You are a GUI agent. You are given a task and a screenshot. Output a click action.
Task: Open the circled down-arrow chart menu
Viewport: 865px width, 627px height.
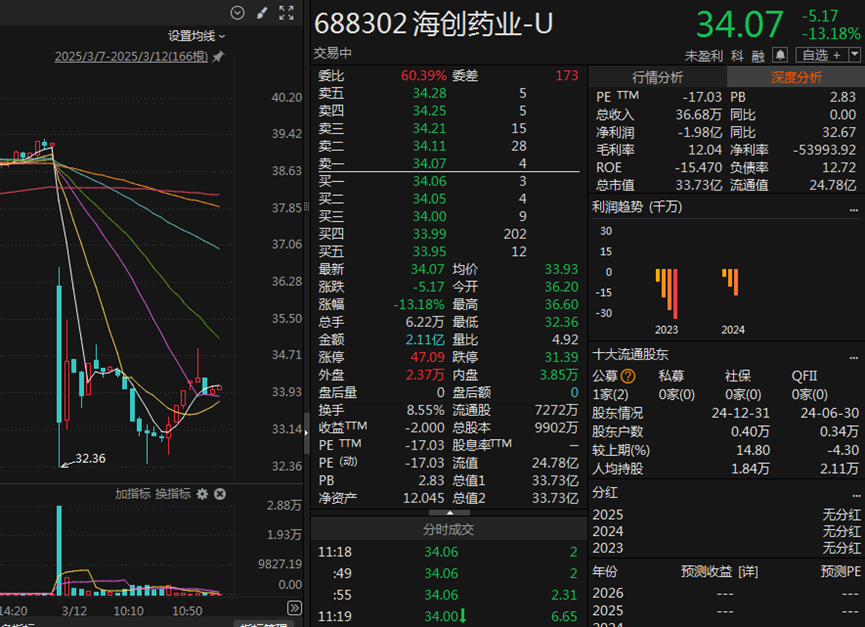tap(237, 13)
